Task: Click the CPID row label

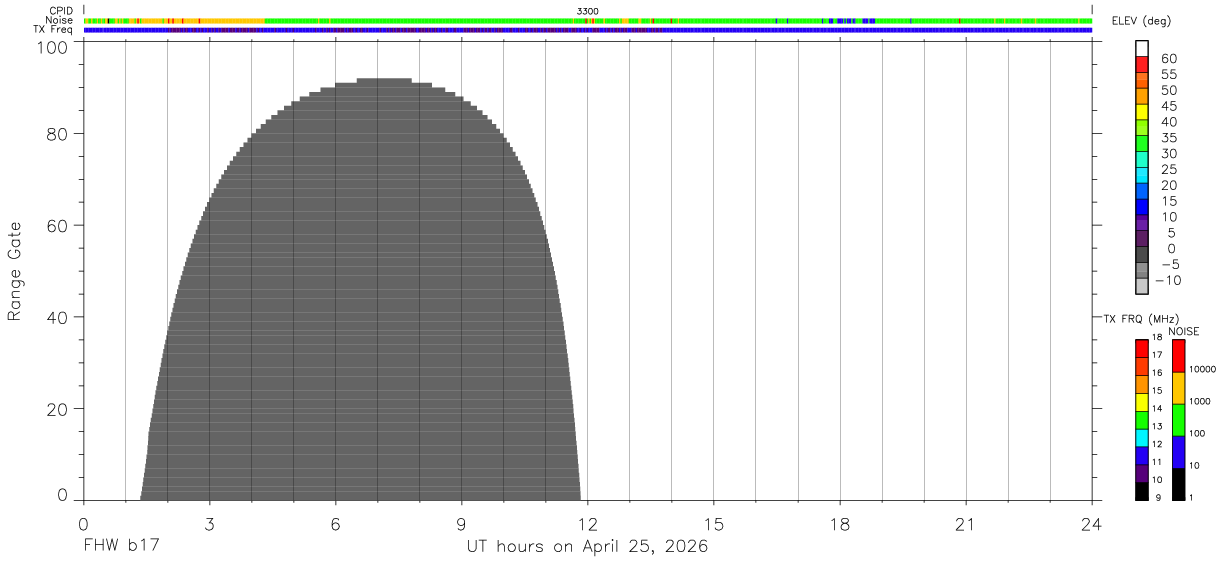Action: pyautogui.click(x=59, y=11)
